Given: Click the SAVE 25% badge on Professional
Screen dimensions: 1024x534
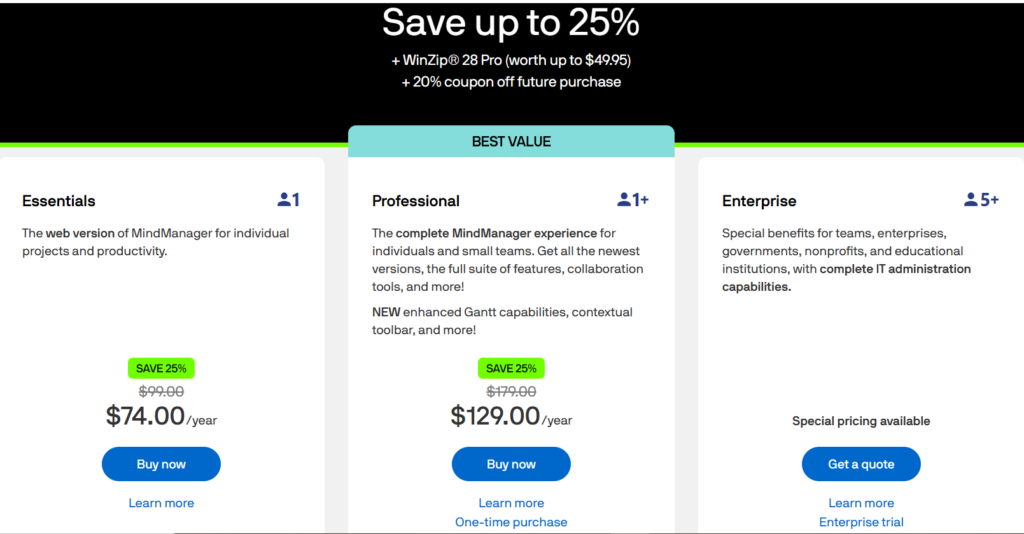Looking at the screenshot, I should coord(511,368).
